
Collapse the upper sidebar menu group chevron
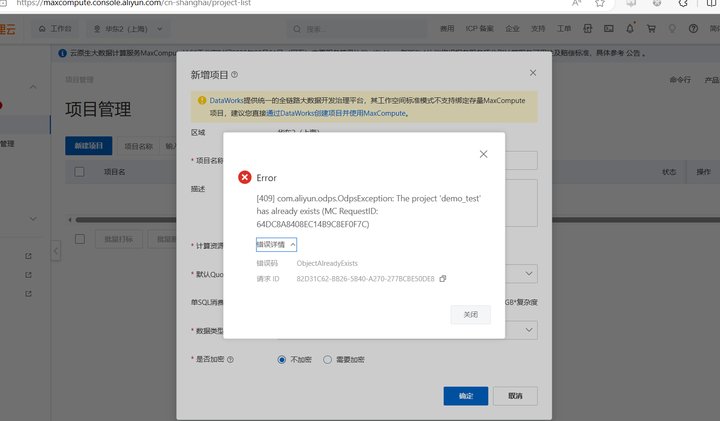coord(33,86)
